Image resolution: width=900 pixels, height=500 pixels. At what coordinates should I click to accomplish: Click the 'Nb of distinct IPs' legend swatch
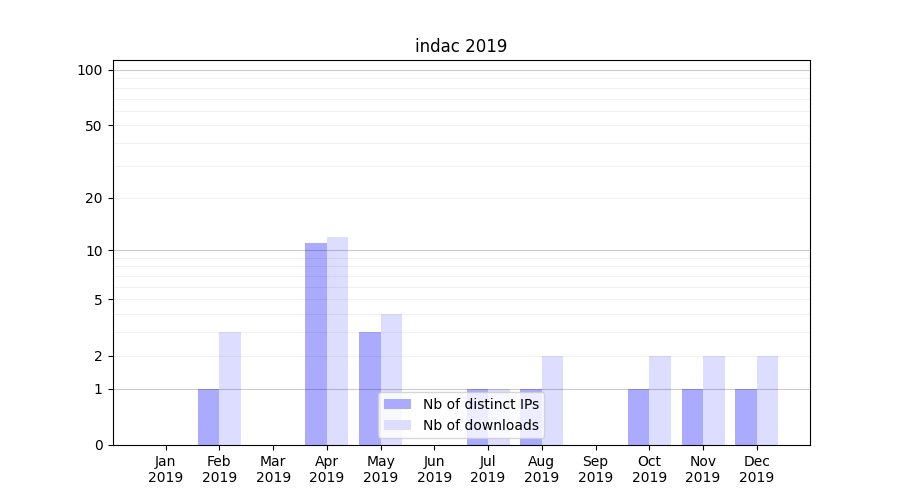(397, 404)
